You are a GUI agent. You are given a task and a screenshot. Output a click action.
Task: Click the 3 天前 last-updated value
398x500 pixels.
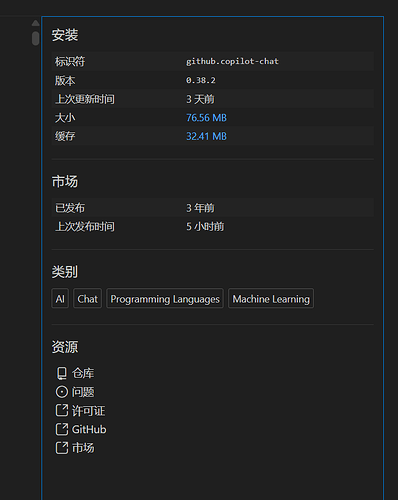200,99
